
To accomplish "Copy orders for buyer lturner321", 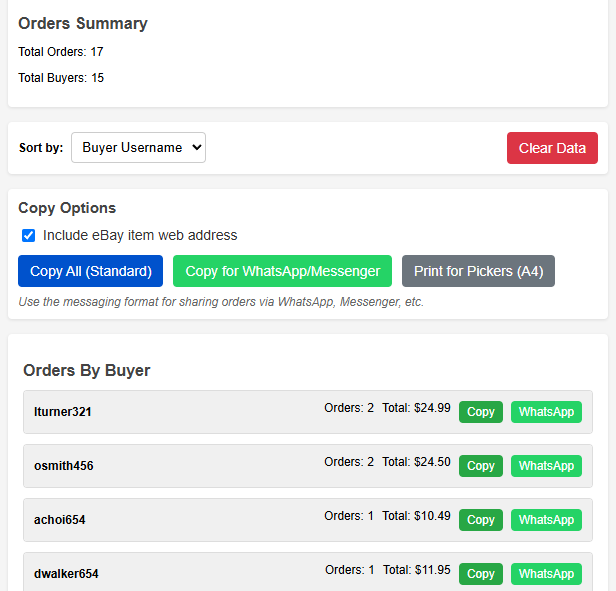I will pos(480,412).
